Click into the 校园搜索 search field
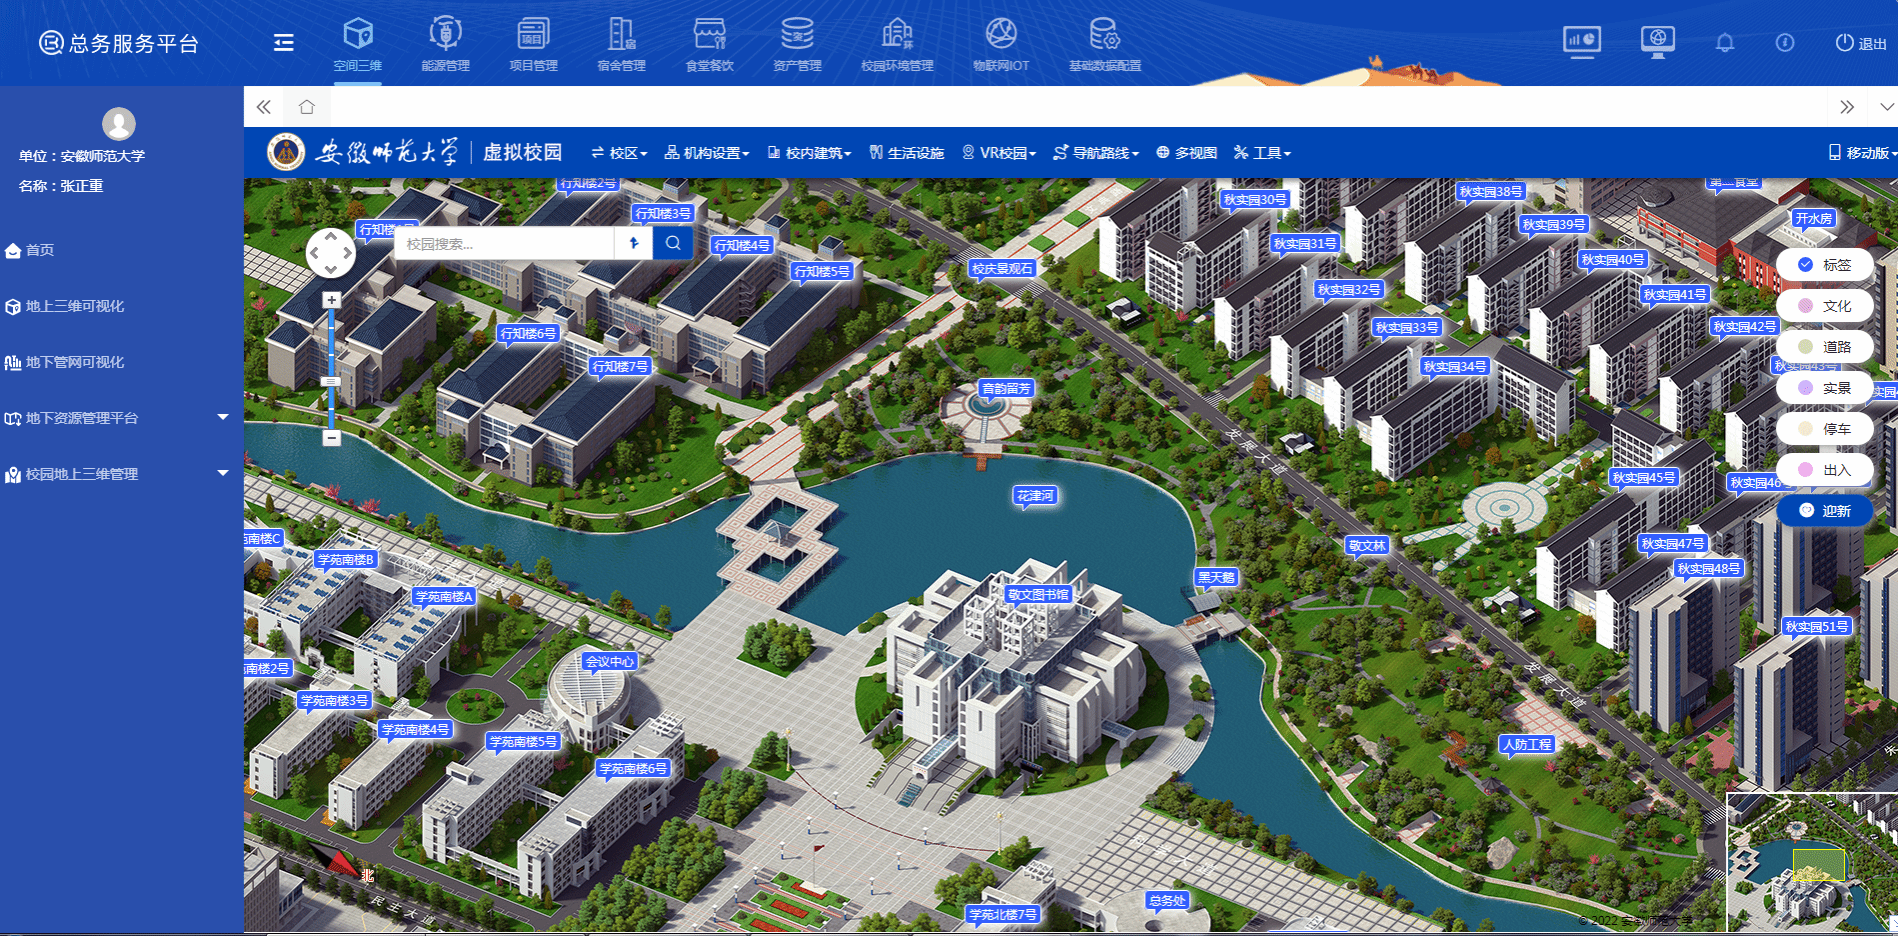1898x936 pixels. coord(504,243)
